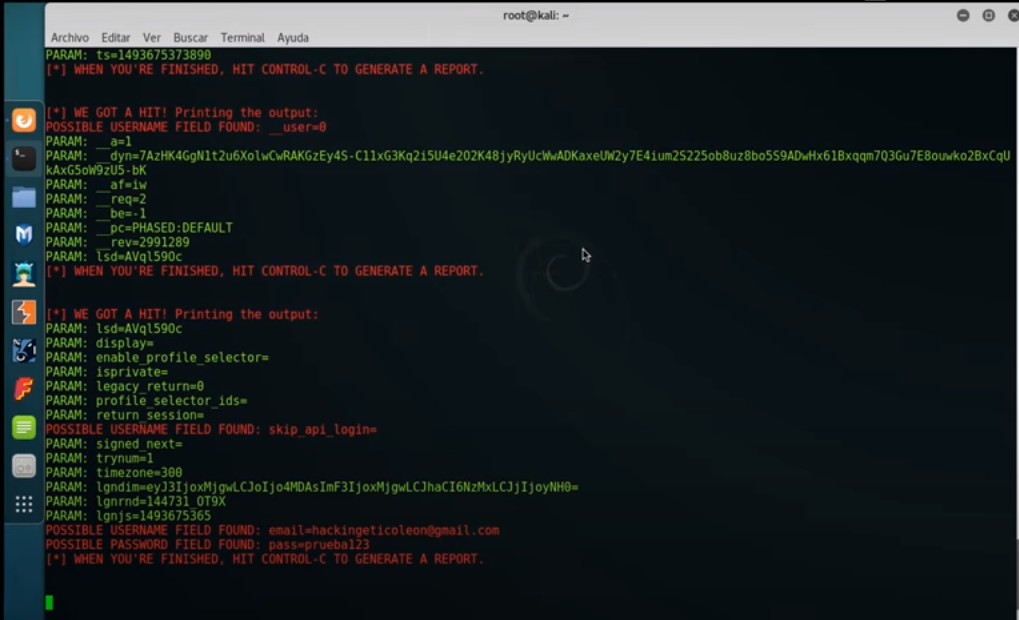Maximize the root@kali terminal window
This screenshot has width=1019, height=620.
(x=988, y=15)
